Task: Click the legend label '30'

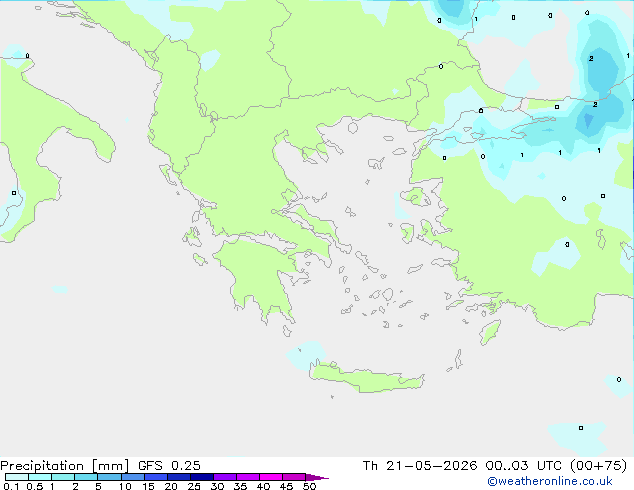Action: click(x=217, y=486)
